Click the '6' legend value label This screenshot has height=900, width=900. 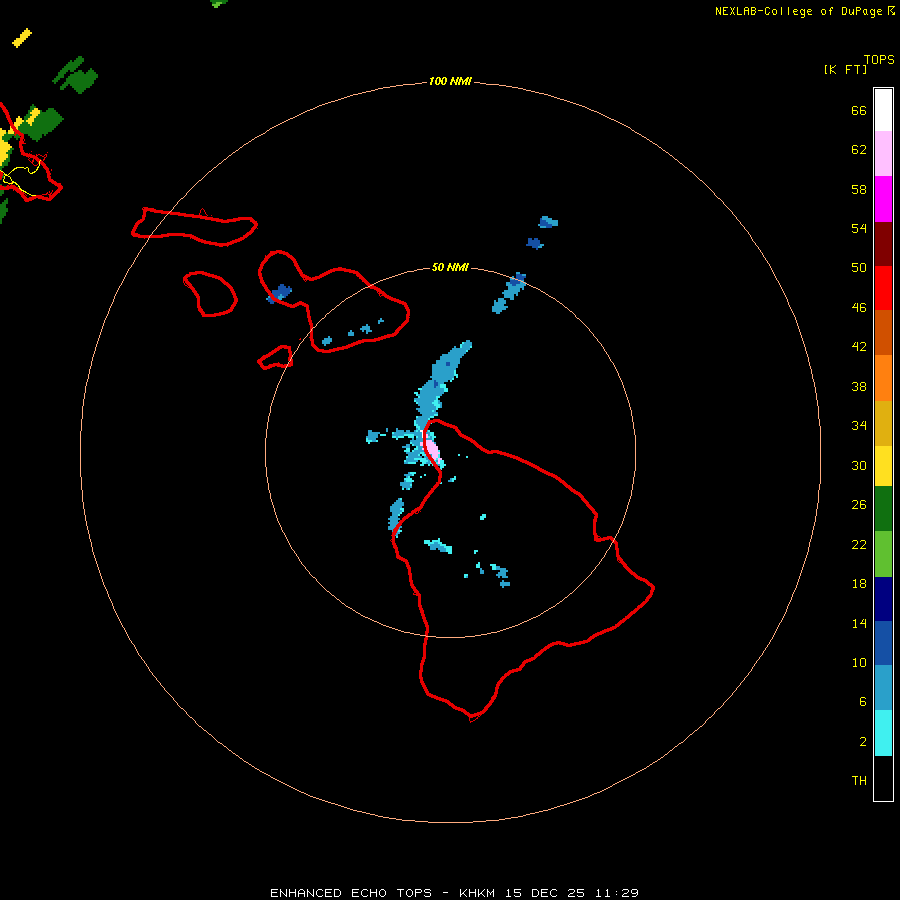(862, 701)
